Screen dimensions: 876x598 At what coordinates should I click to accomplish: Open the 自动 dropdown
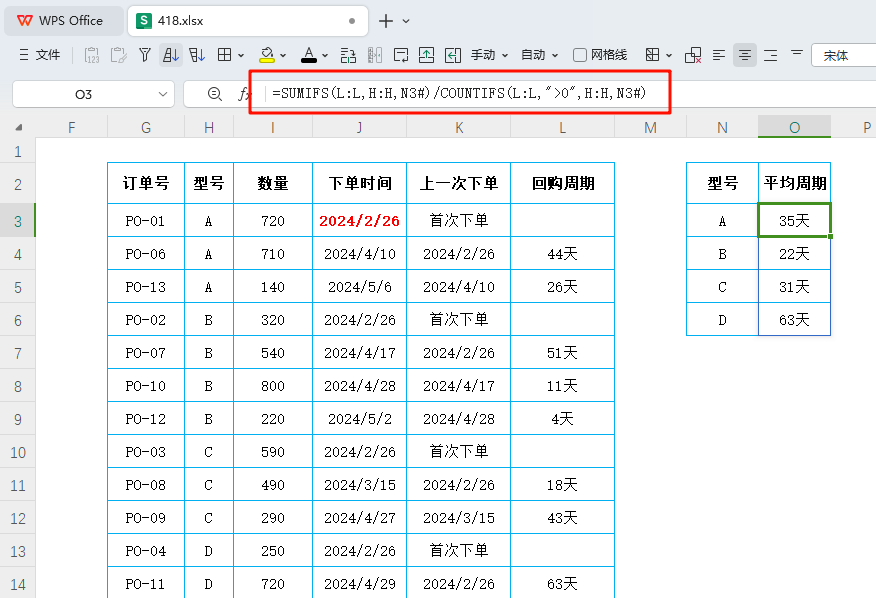pyautogui.click(x=539, y=55)
